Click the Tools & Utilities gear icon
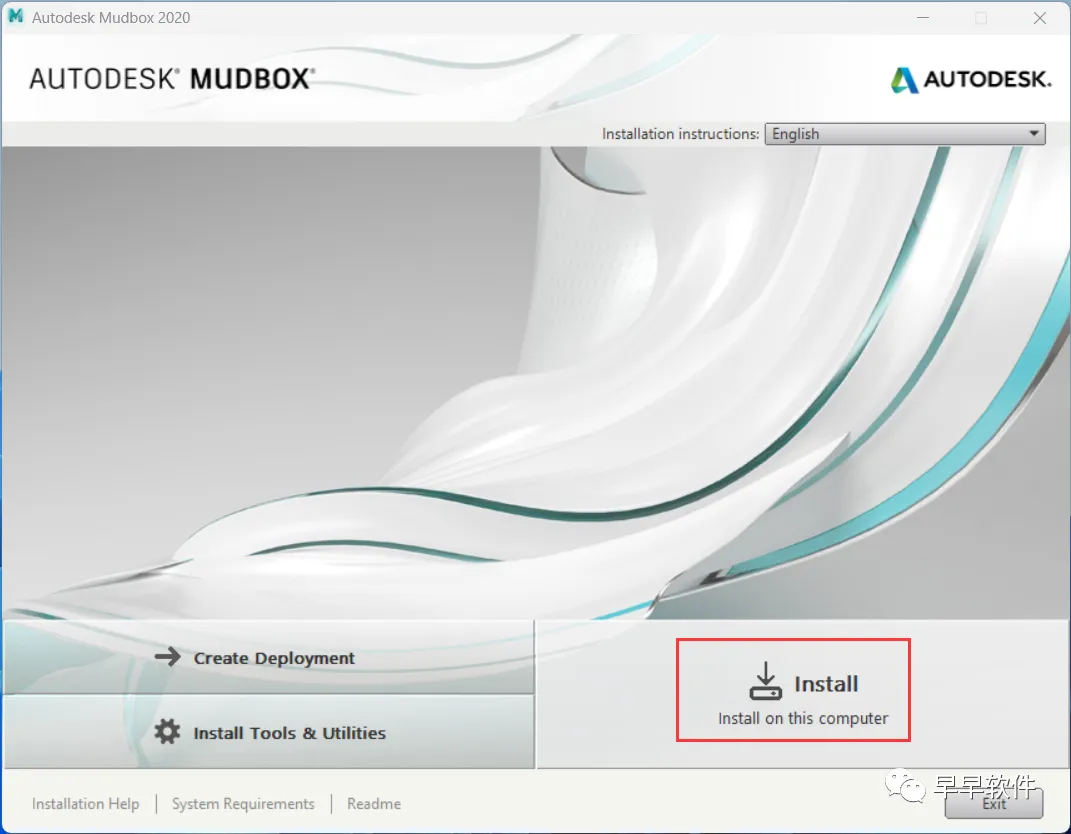This screenshot has width=1071, height=834. click(x=167, y=732)
